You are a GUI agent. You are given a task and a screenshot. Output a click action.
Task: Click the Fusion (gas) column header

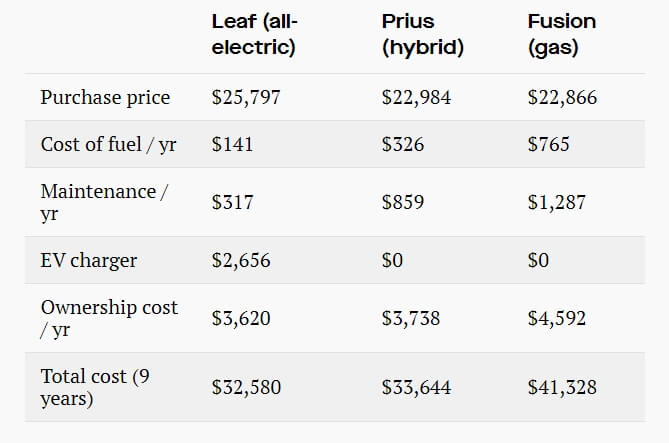[561, 34]
